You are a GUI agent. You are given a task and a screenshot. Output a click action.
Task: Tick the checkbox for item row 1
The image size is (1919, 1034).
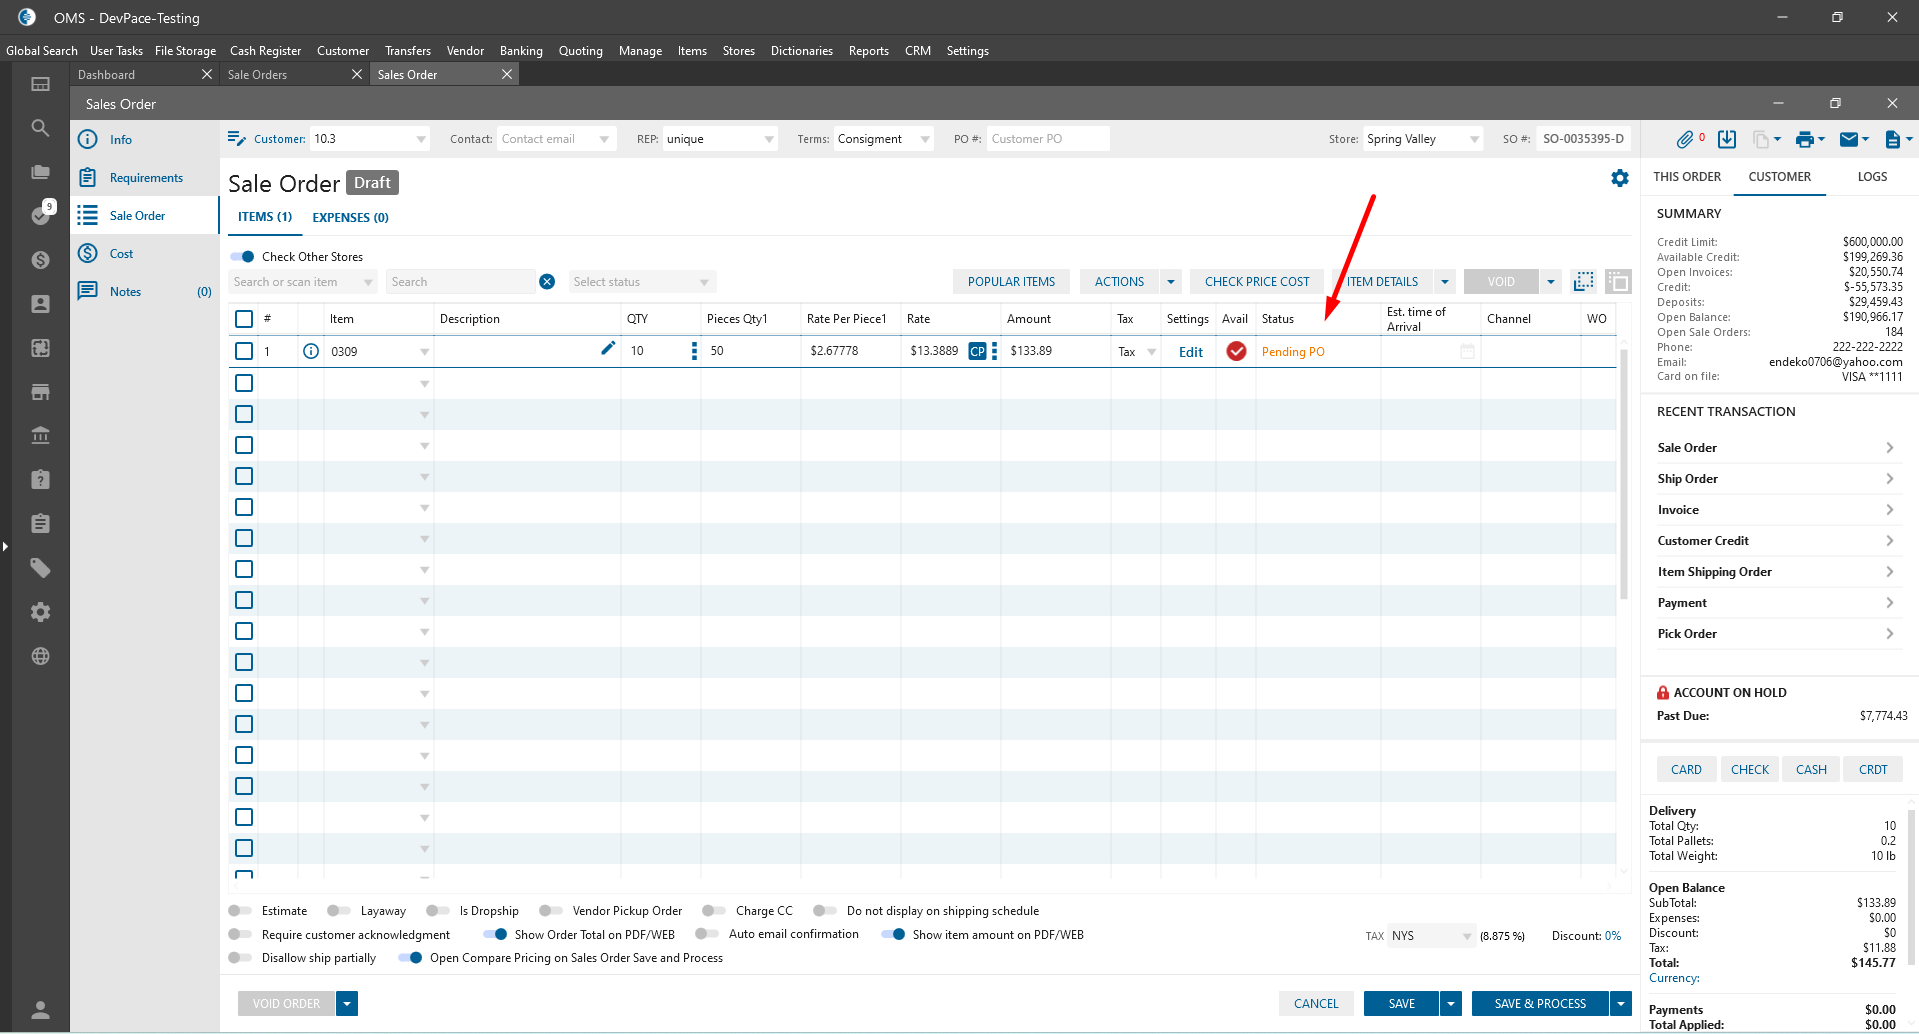point(244,351)
